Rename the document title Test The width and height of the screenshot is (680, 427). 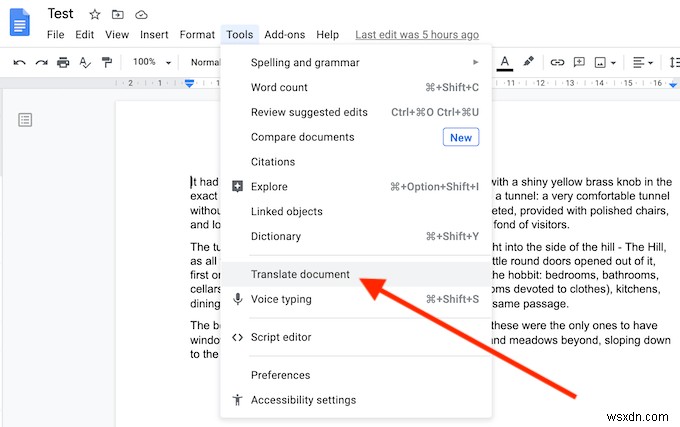coord(61,14)
